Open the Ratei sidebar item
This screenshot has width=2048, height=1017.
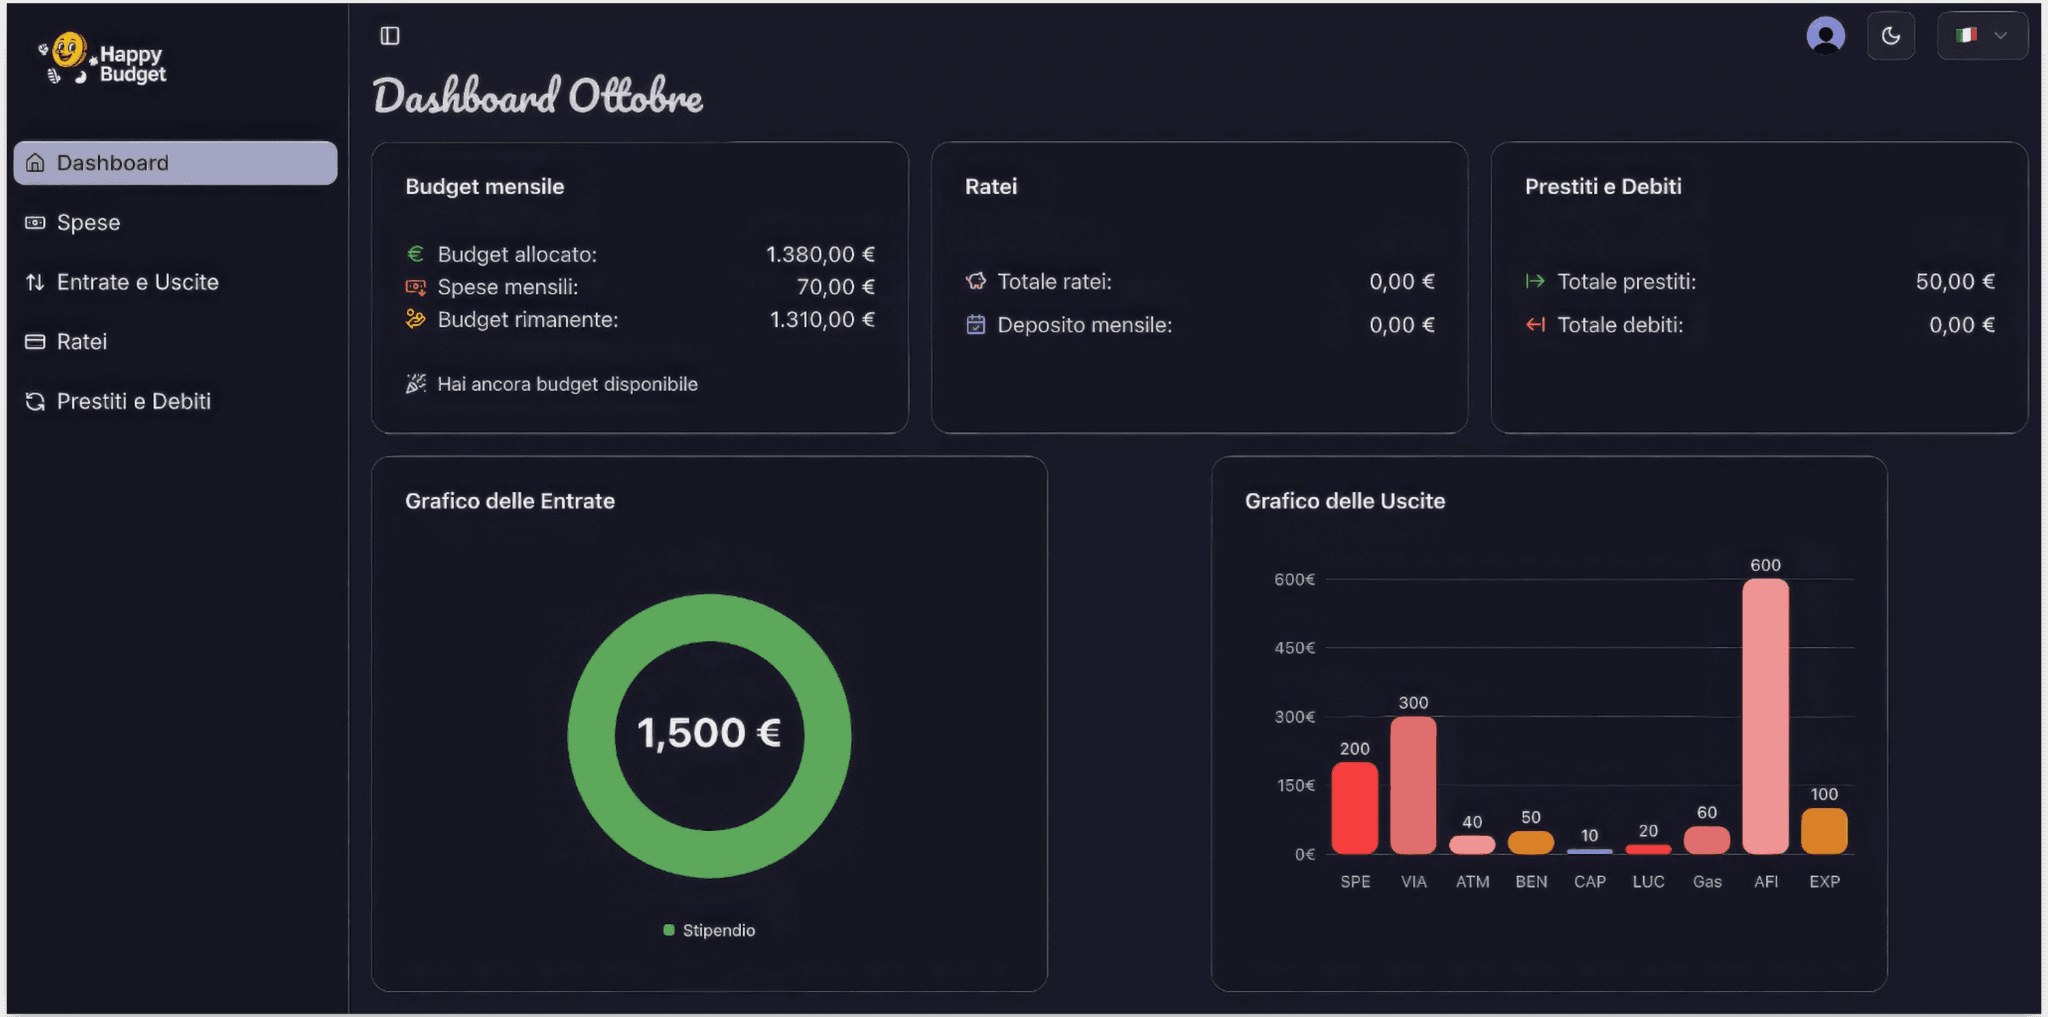click(81, 342)
